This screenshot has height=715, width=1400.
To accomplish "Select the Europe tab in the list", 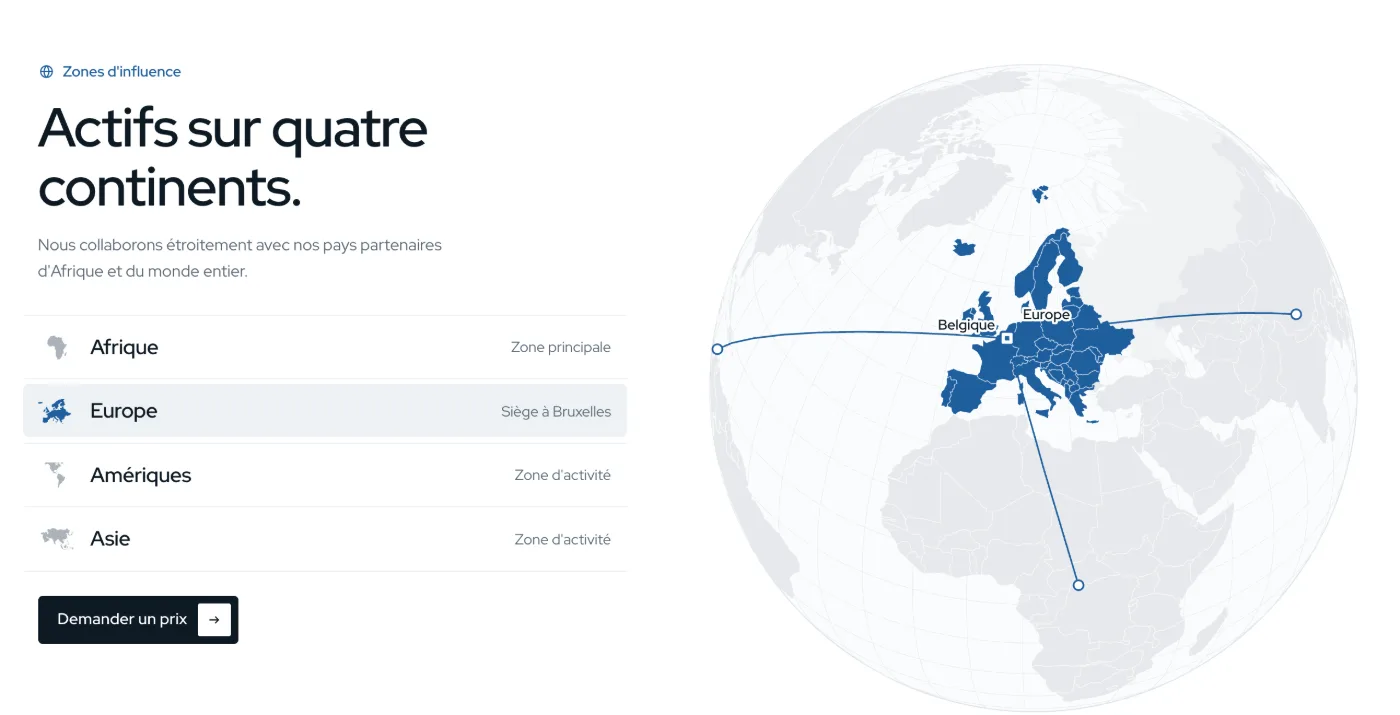I will pos(325,411).
